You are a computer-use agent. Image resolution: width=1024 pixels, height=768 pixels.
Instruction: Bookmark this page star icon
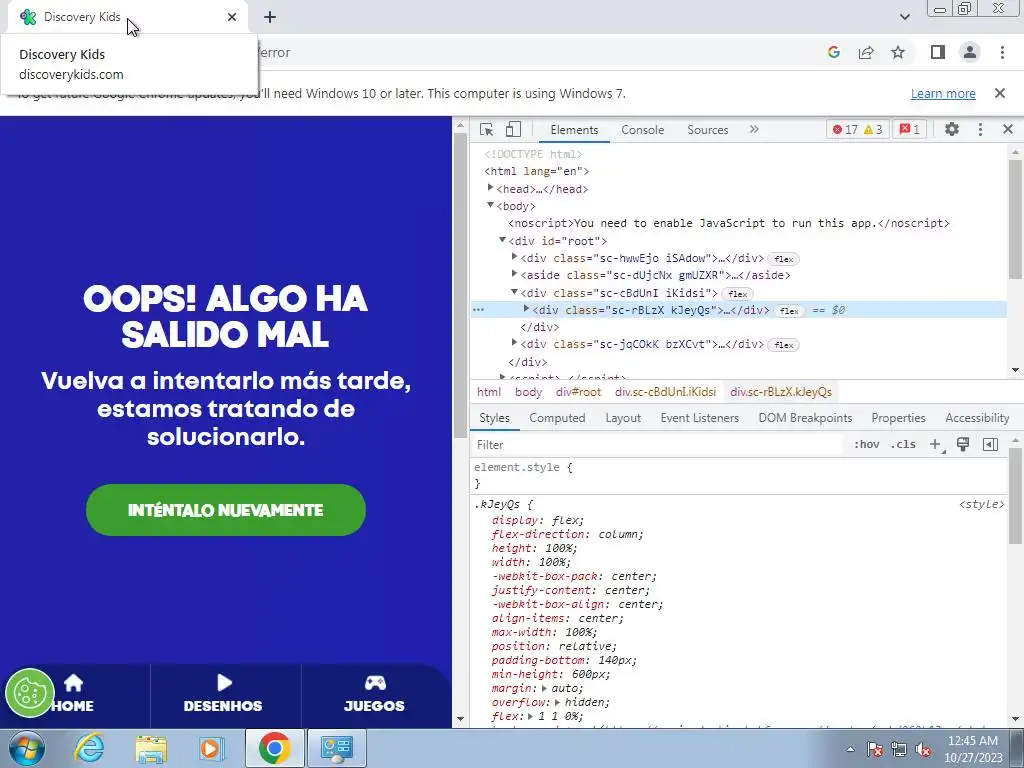(x=898, y=52)
